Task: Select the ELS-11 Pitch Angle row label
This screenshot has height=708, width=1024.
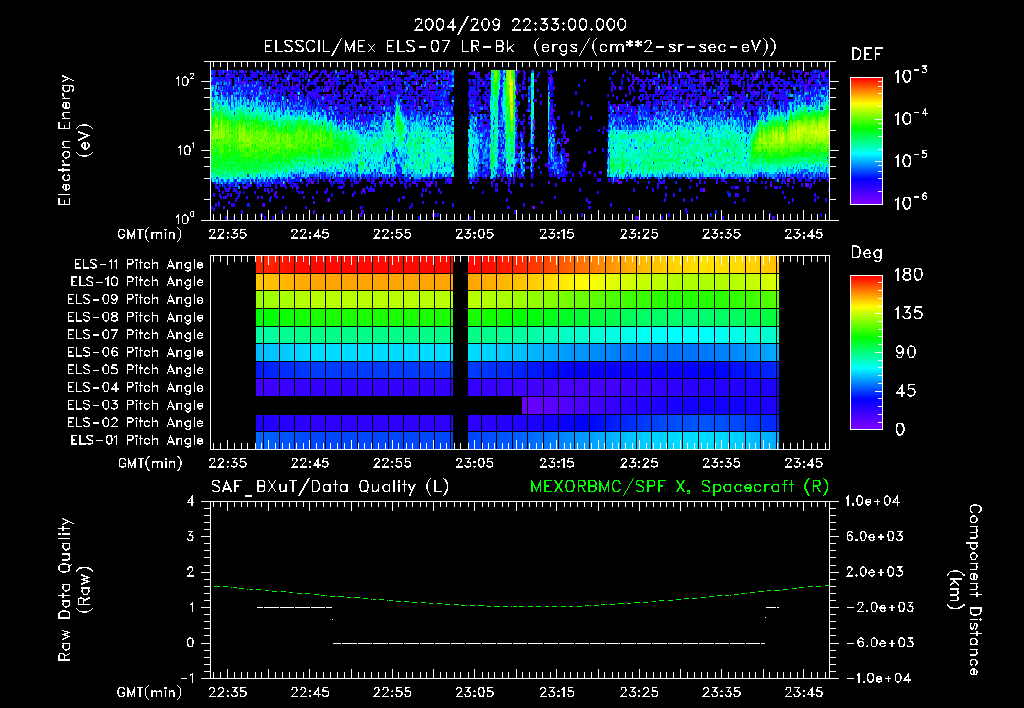Action: click(138, 265)
